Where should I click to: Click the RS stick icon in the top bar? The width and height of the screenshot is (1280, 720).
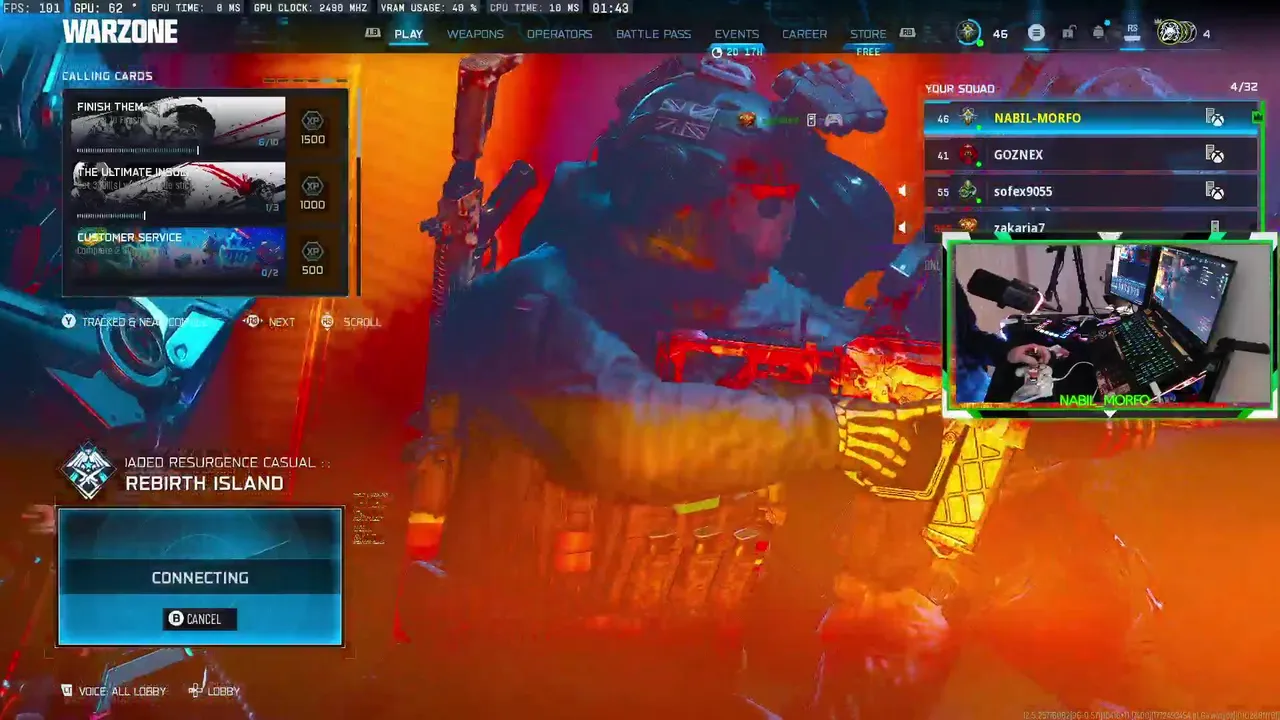[x=1132, y=32]
